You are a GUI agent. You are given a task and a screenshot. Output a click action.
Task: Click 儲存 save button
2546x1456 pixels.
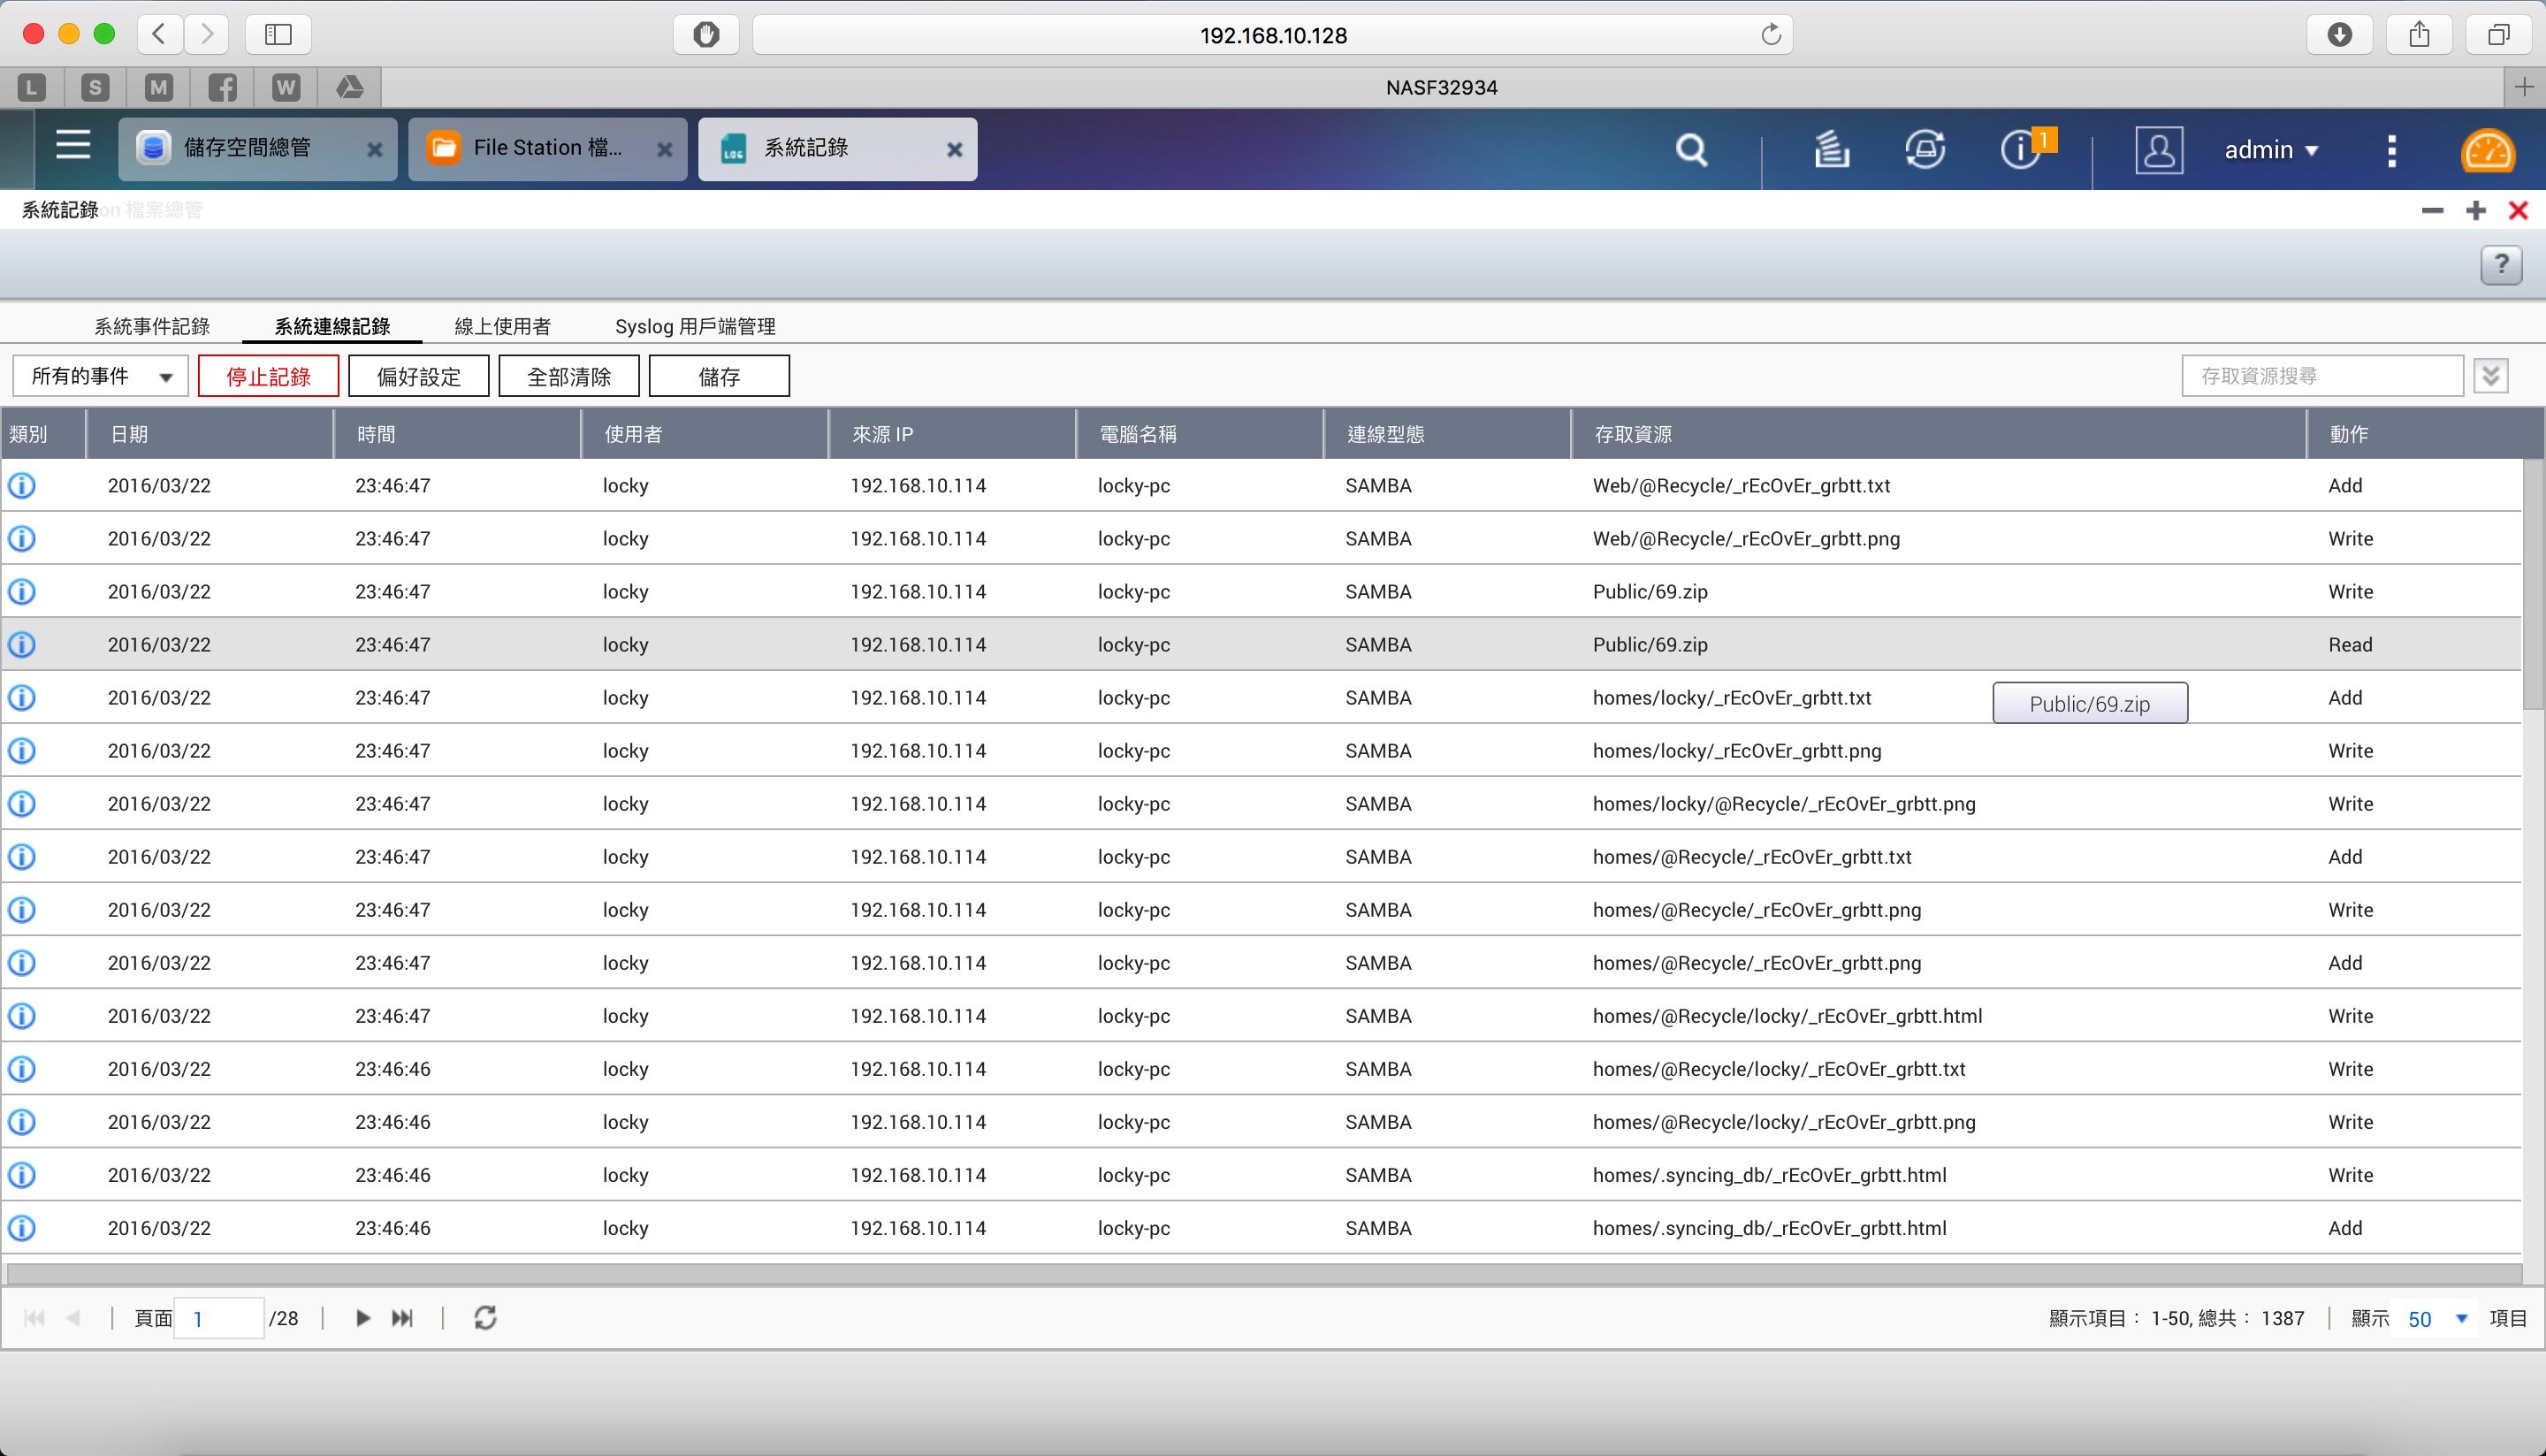click(719, 376)
